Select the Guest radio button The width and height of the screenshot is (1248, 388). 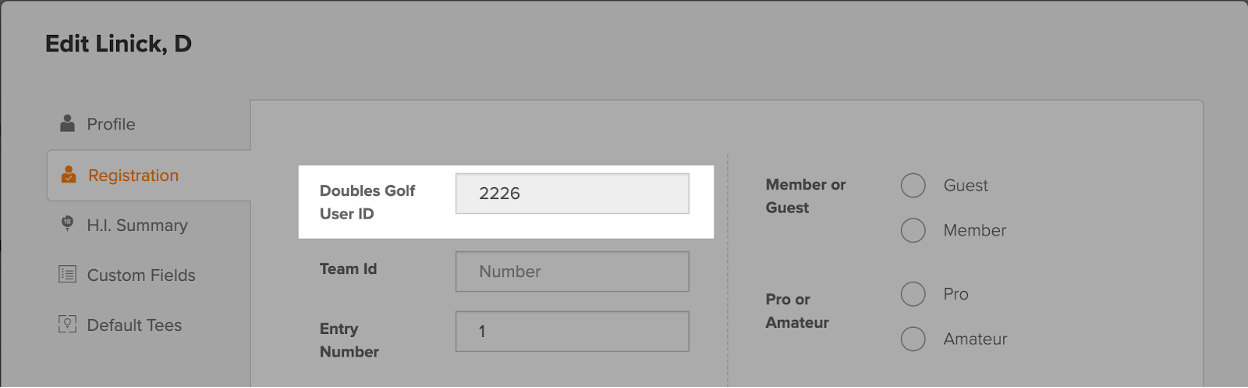coord(913,185)
